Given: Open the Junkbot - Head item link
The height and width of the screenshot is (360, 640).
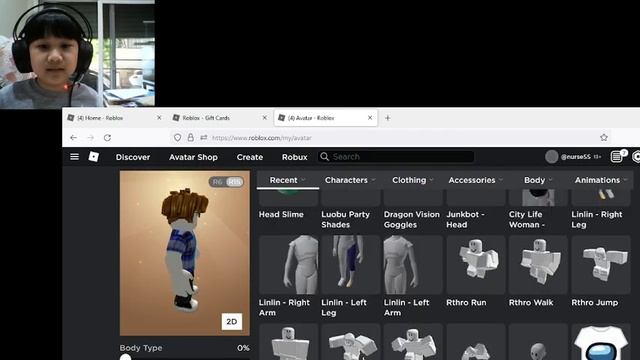Looking at the screenshot, I should (x=465, y=220).
